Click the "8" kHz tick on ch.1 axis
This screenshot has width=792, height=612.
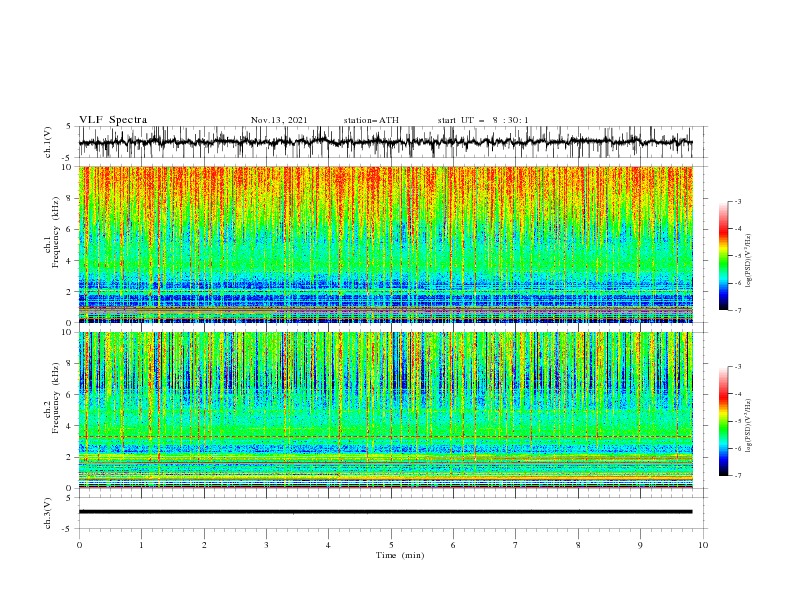pos(69,198)
